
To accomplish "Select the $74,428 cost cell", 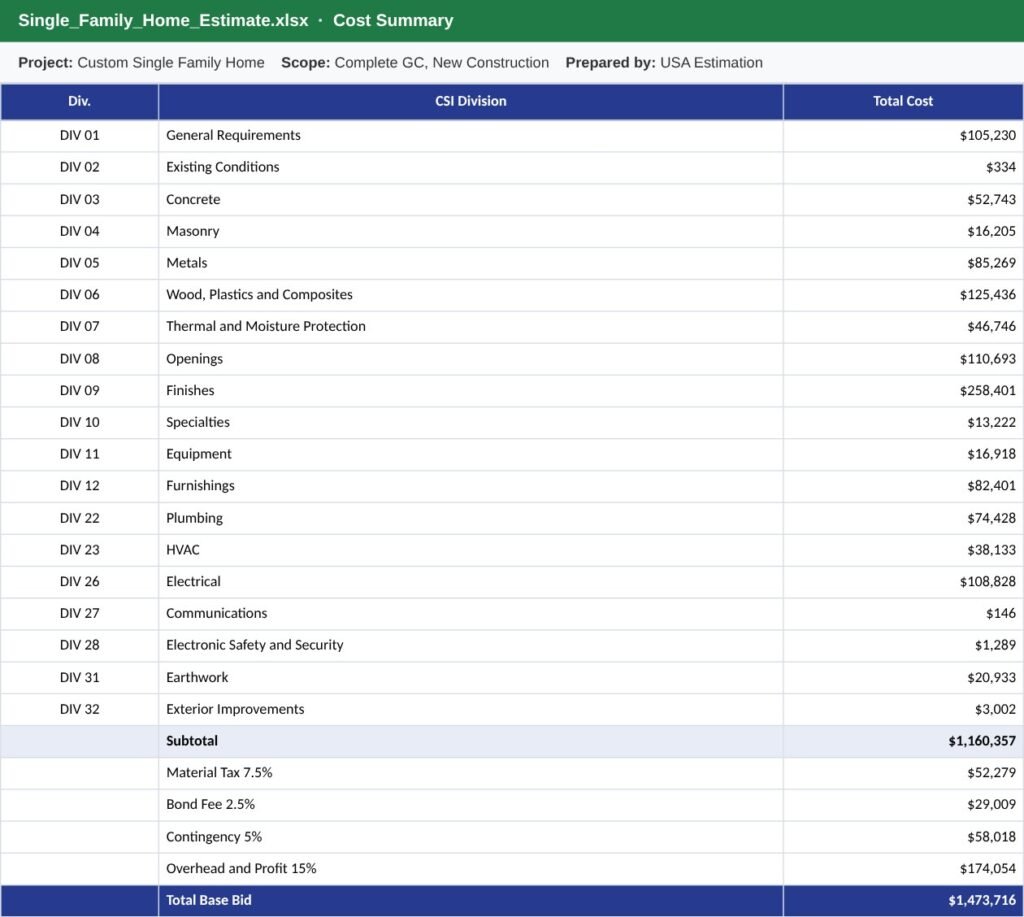I will coord(903,518).
